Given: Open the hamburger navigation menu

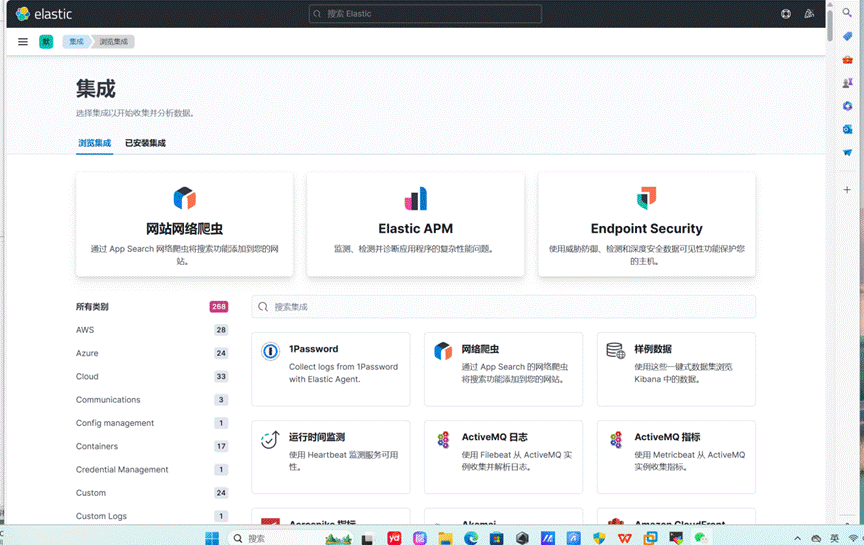Looking at the screenshot, I should click(23, 41).
